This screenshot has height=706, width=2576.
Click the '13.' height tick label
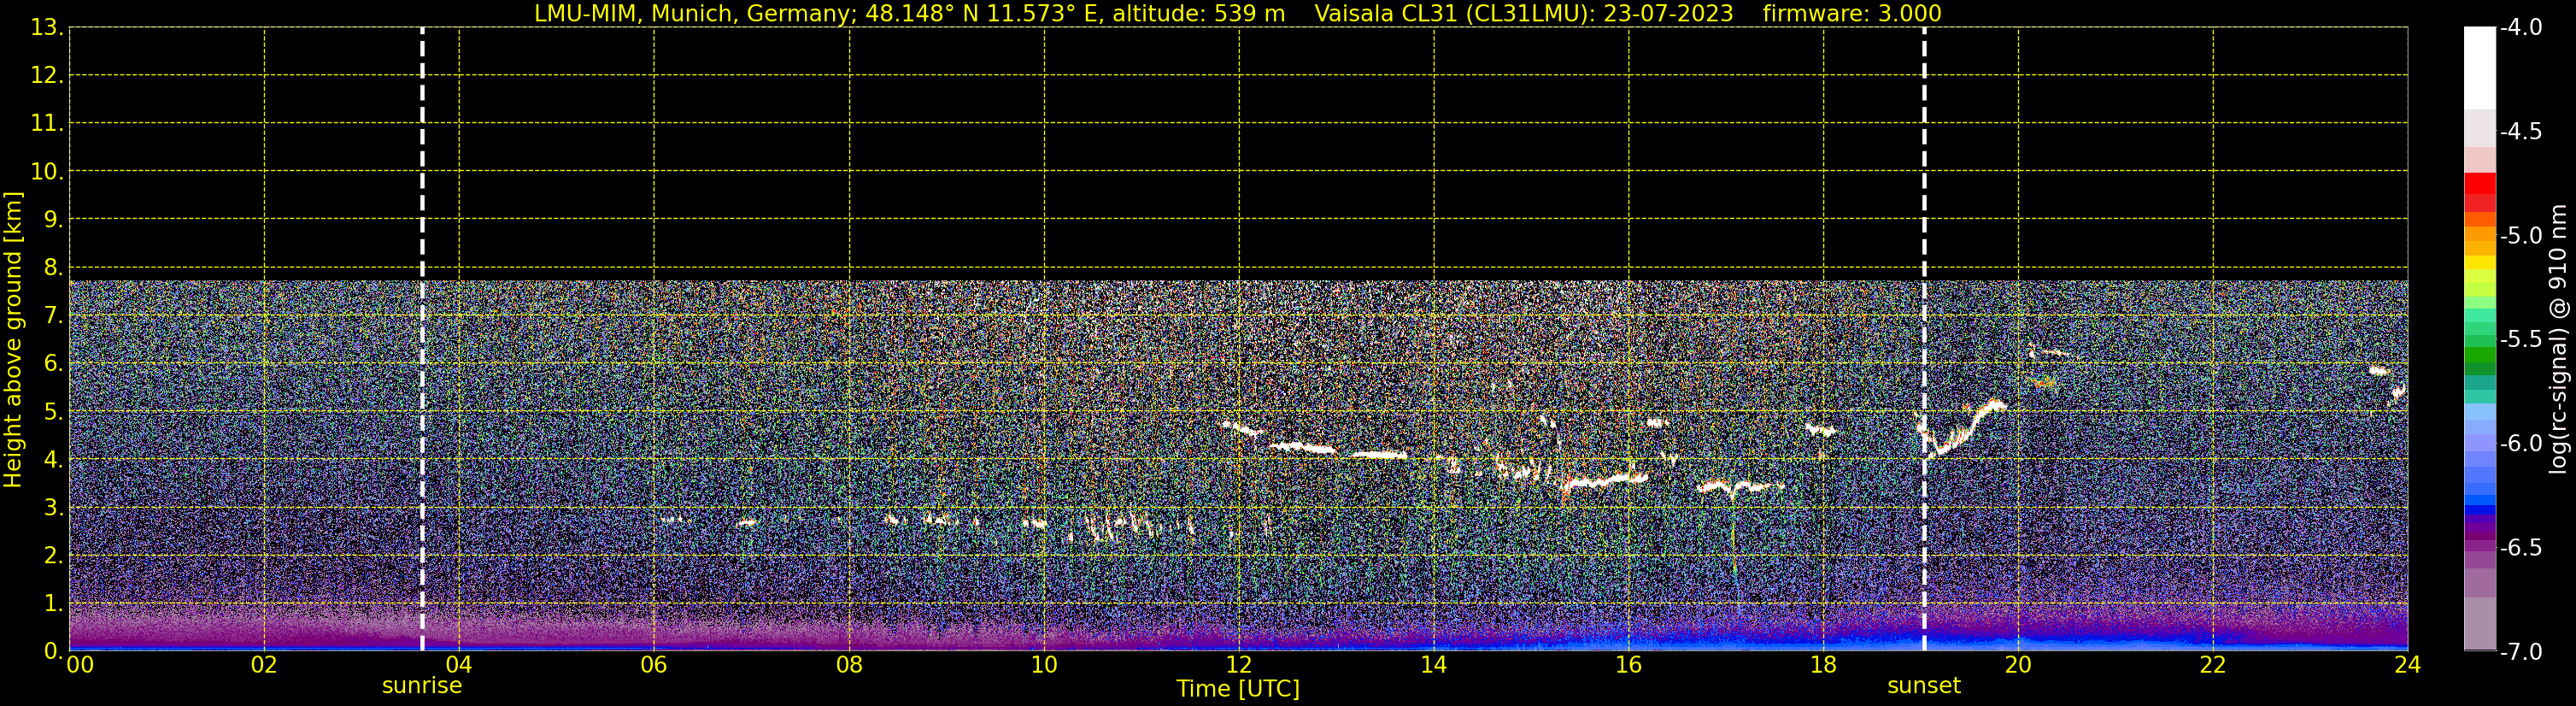click(x=47, y=28)
